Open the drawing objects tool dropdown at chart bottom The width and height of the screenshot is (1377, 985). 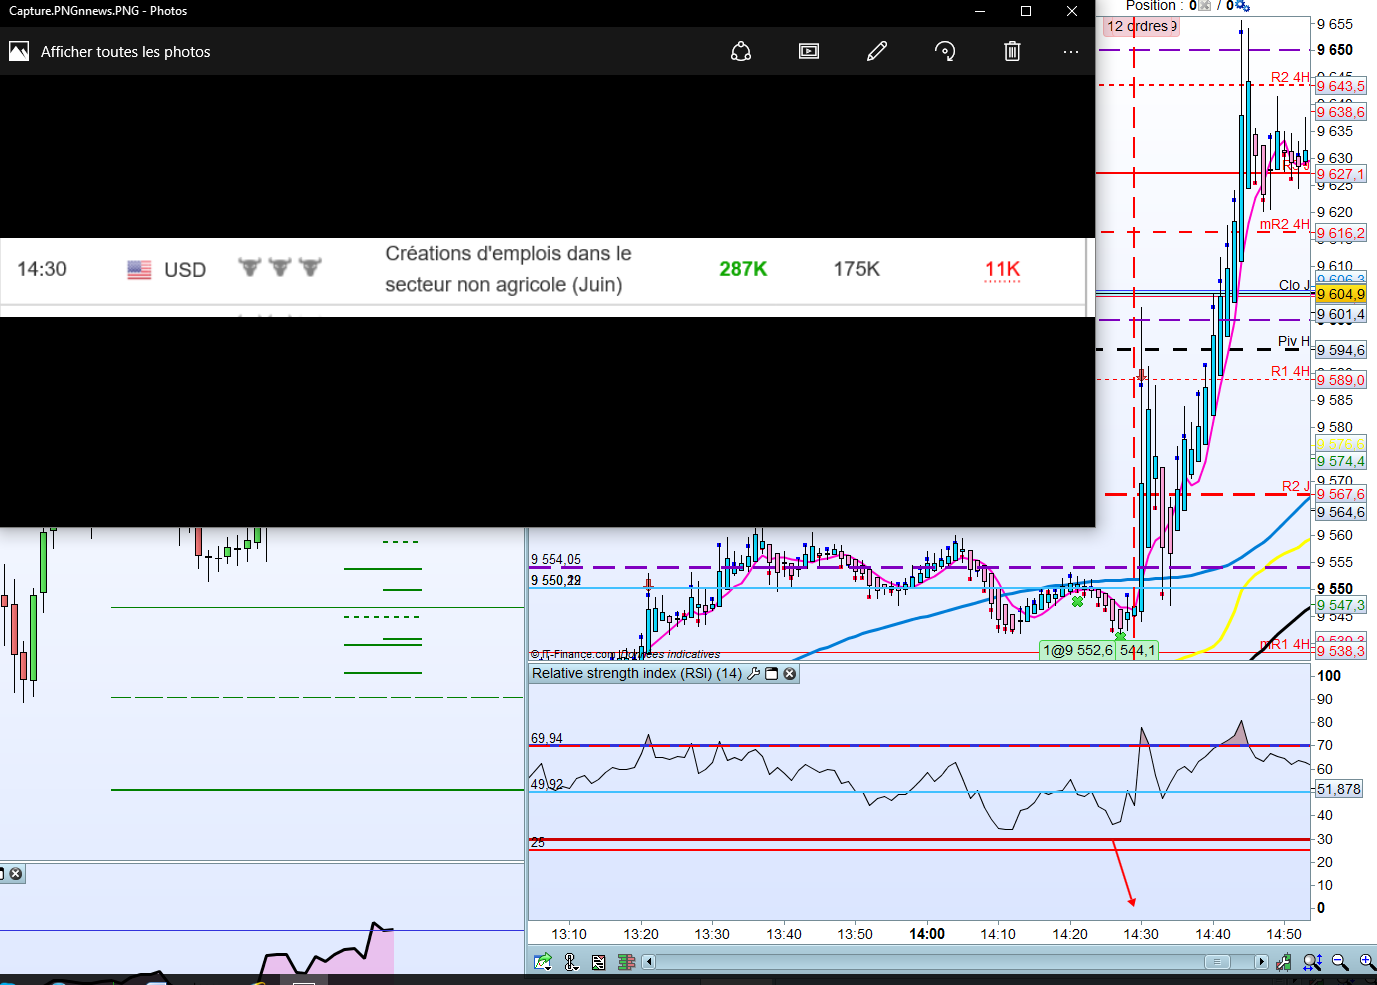tap(572, 962)
